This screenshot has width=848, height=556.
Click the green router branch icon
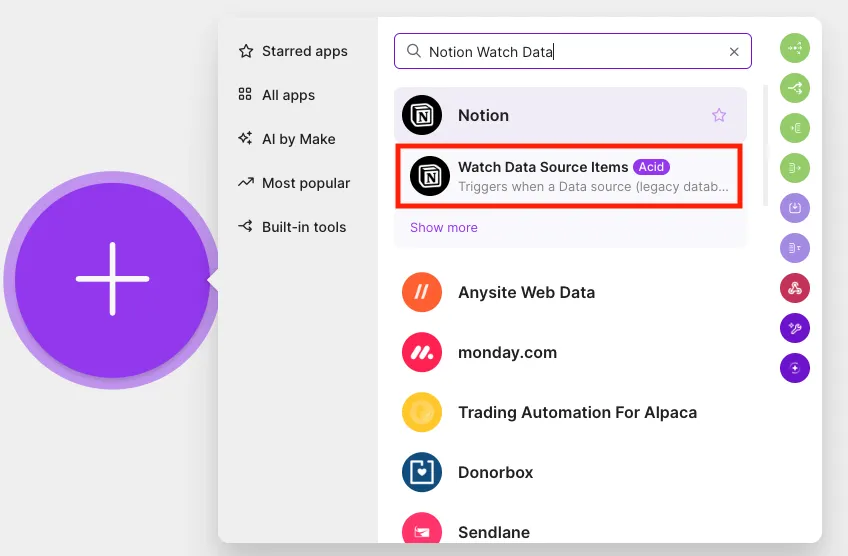coord(795,88)
